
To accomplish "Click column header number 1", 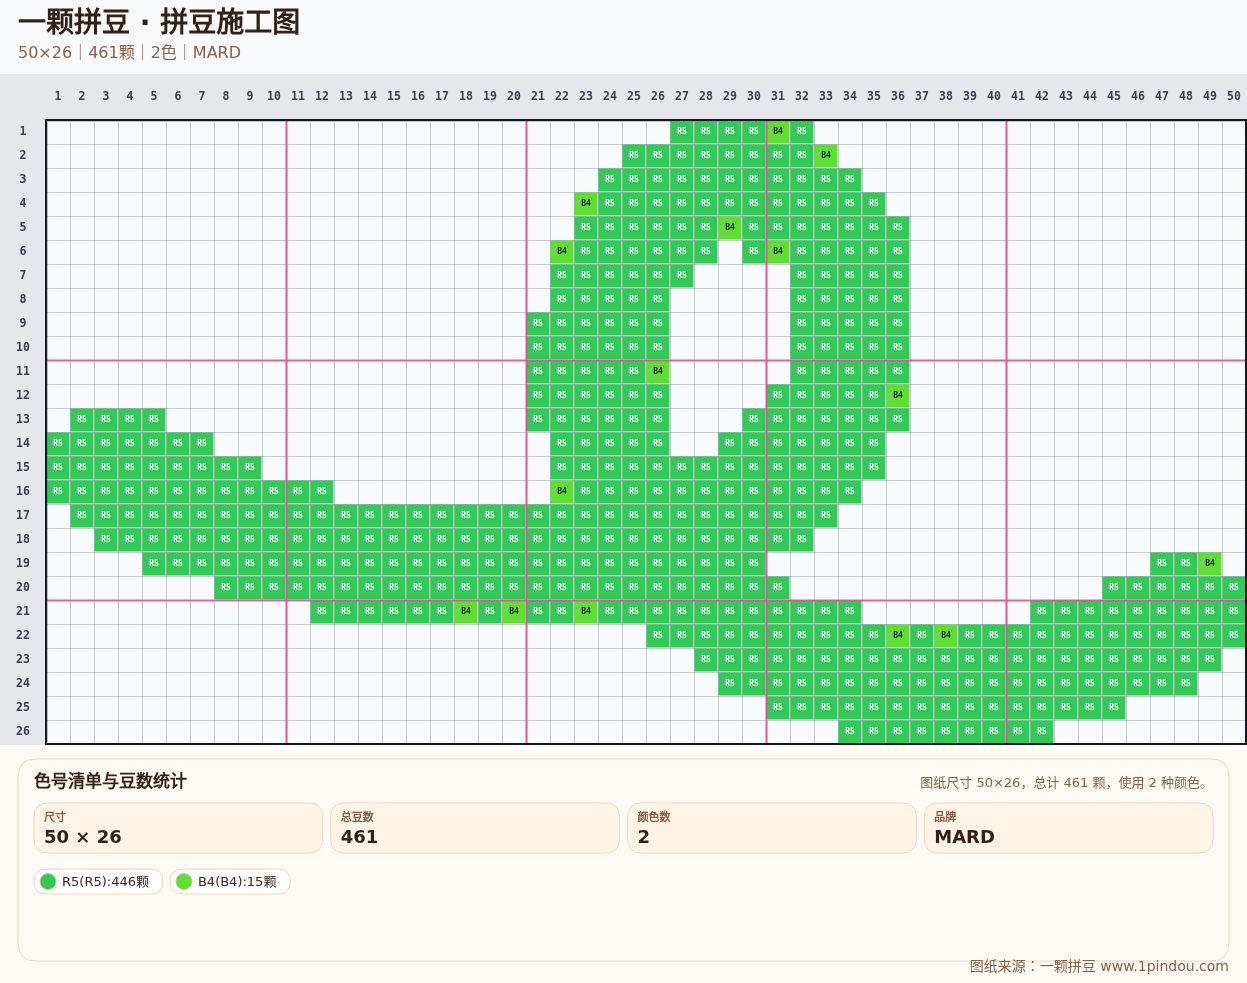I will pos(58,96).
